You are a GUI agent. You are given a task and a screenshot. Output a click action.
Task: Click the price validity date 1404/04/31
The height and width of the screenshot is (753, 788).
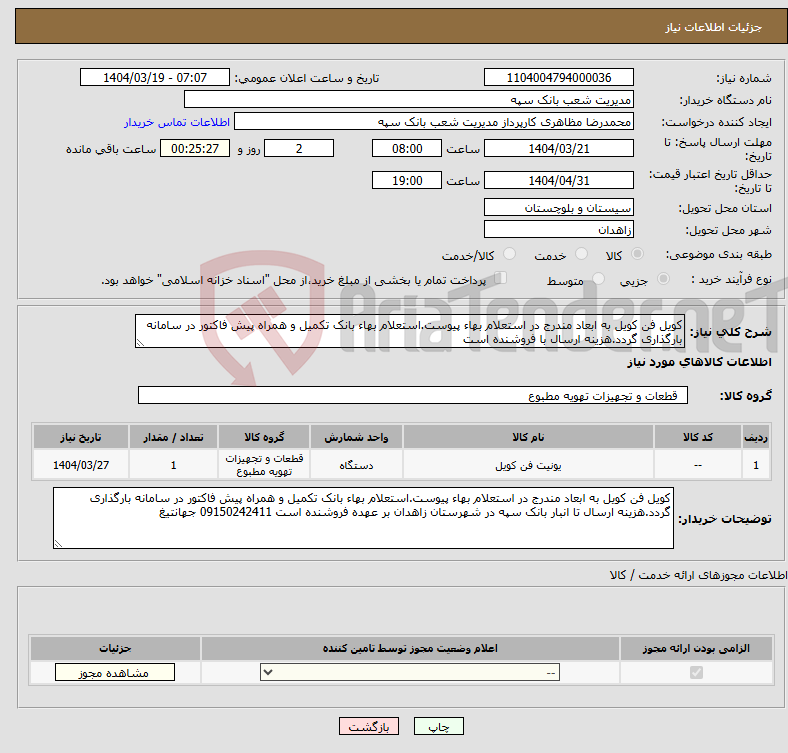click(558, 180)
